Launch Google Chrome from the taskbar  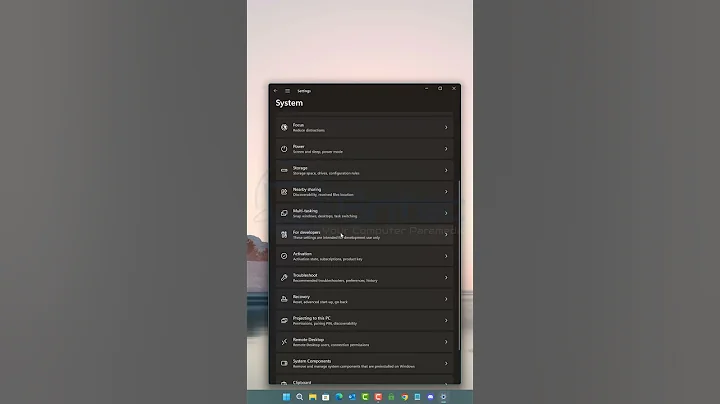click(405, 397)
